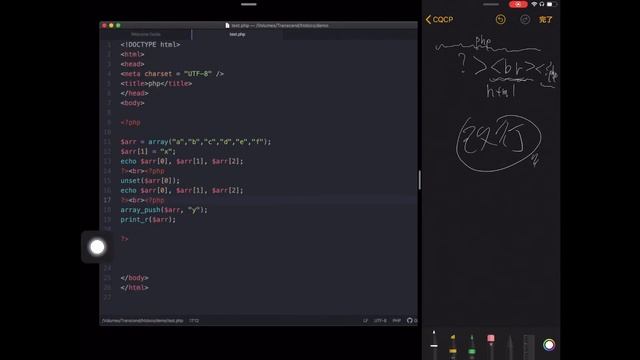Viewport: 640px width, 360px height.
Task: Switch to the test.php editor tab
Action: [238, 34]
